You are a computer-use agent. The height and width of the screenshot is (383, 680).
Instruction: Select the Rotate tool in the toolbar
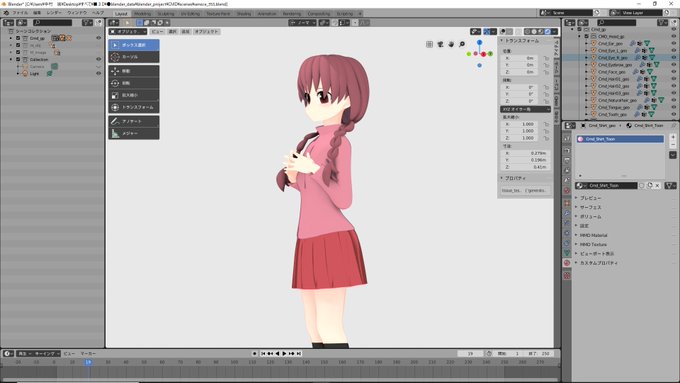[x=134, y=83]
